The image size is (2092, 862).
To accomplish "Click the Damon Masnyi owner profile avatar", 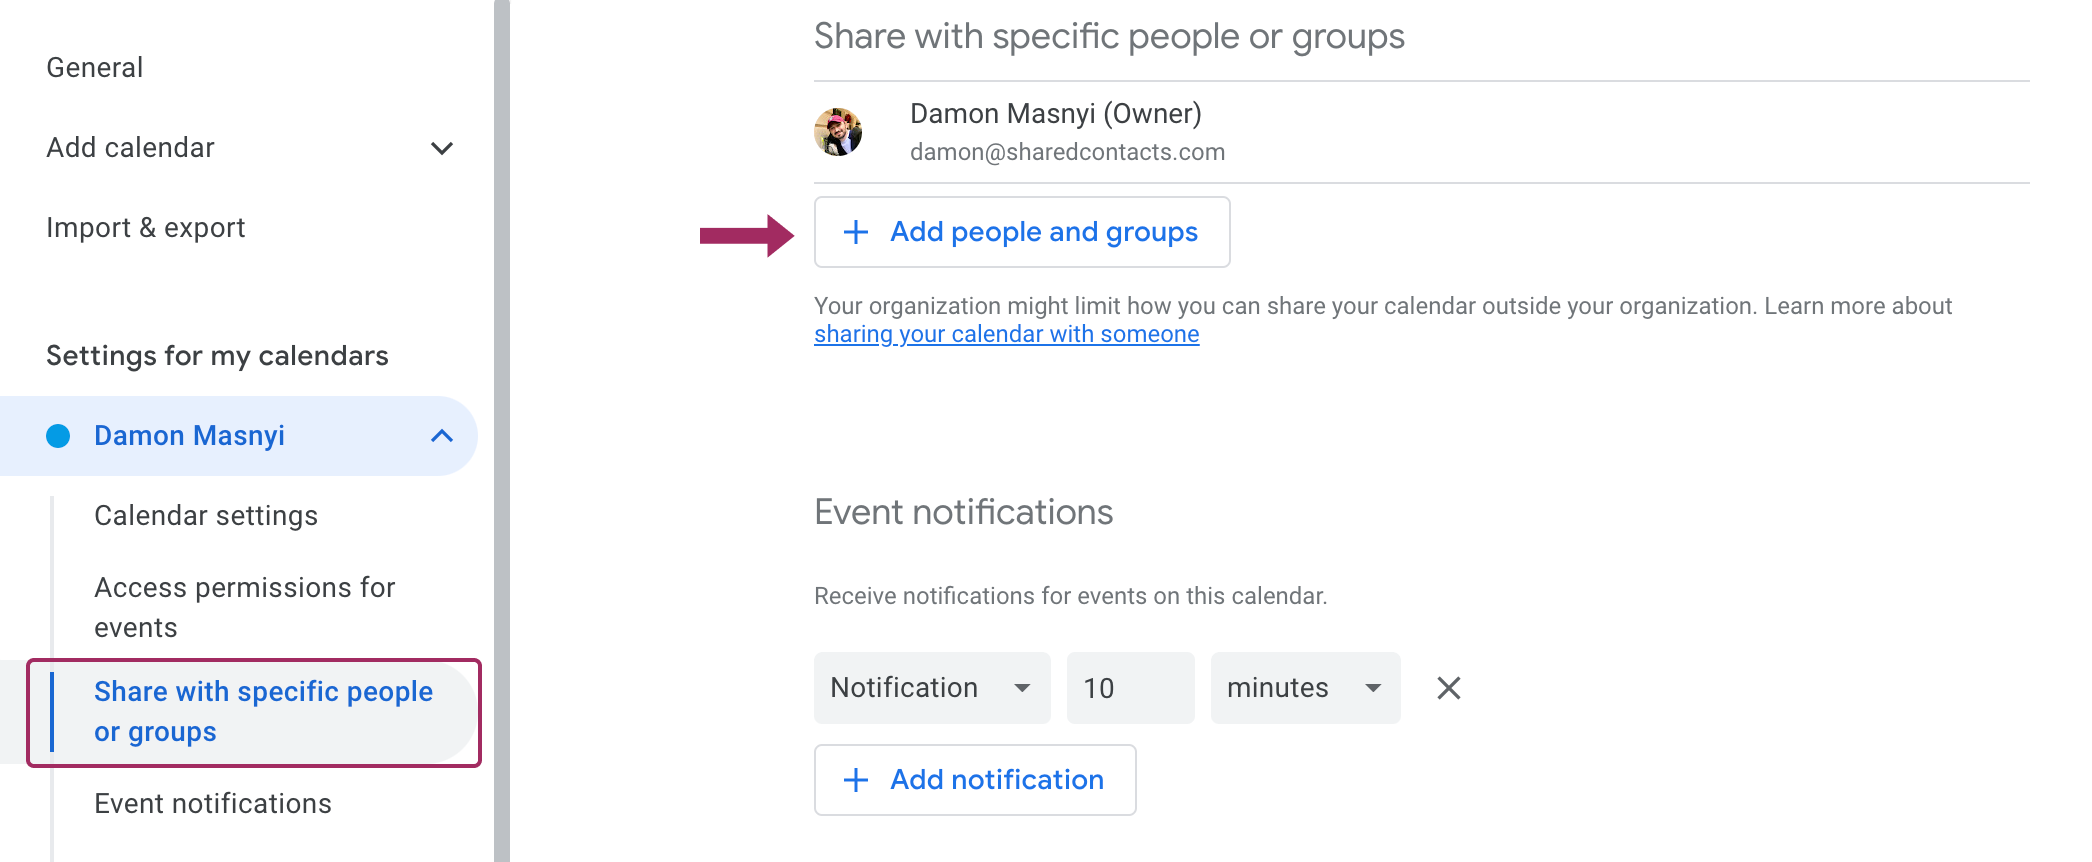I will click(838, 132).
